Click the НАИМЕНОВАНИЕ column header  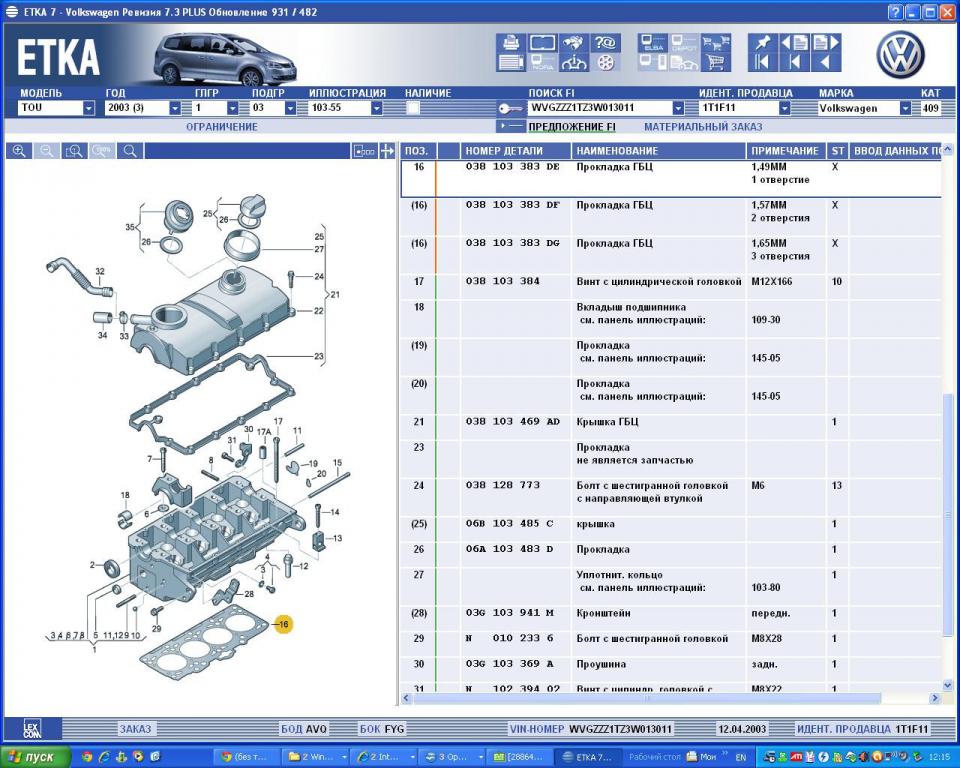pos(659,151)
